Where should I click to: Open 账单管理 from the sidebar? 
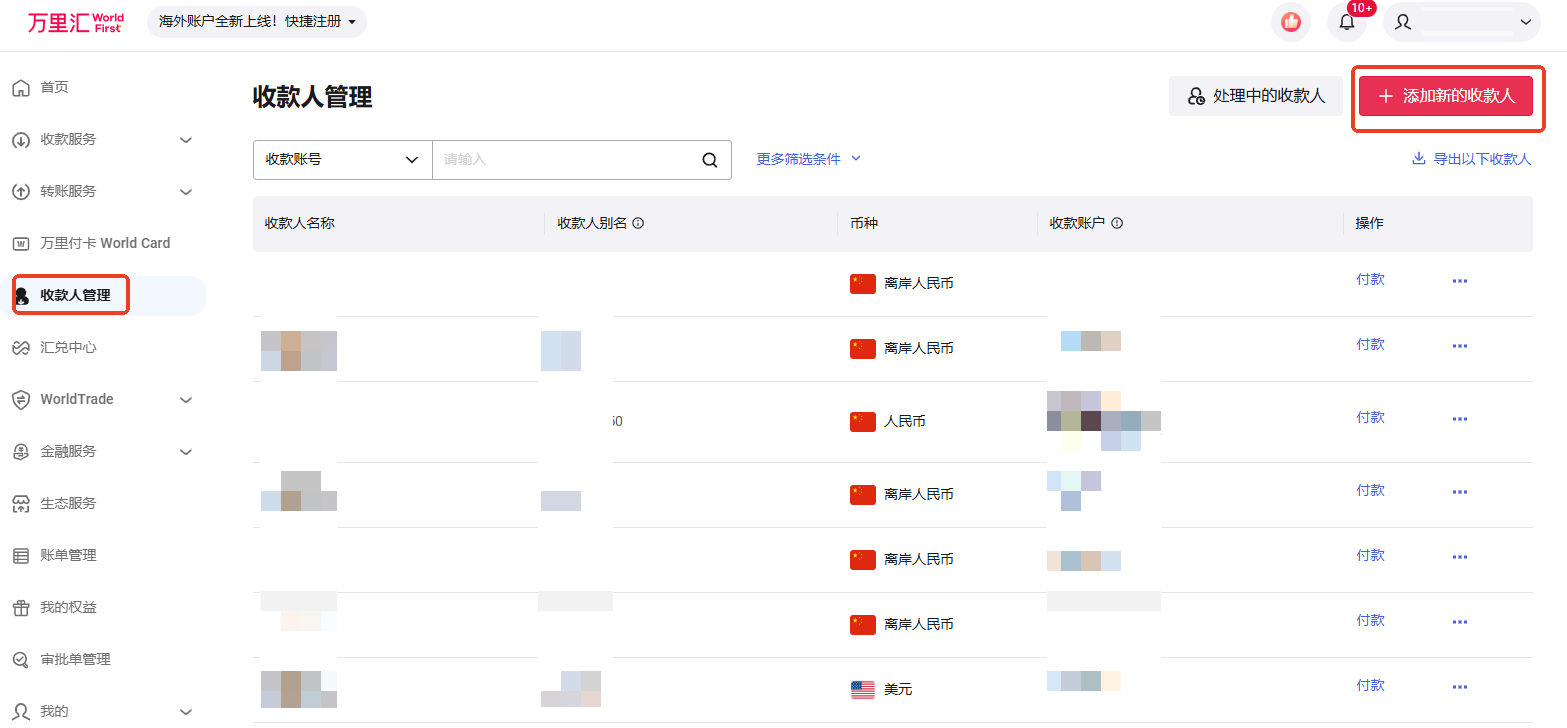68,556
